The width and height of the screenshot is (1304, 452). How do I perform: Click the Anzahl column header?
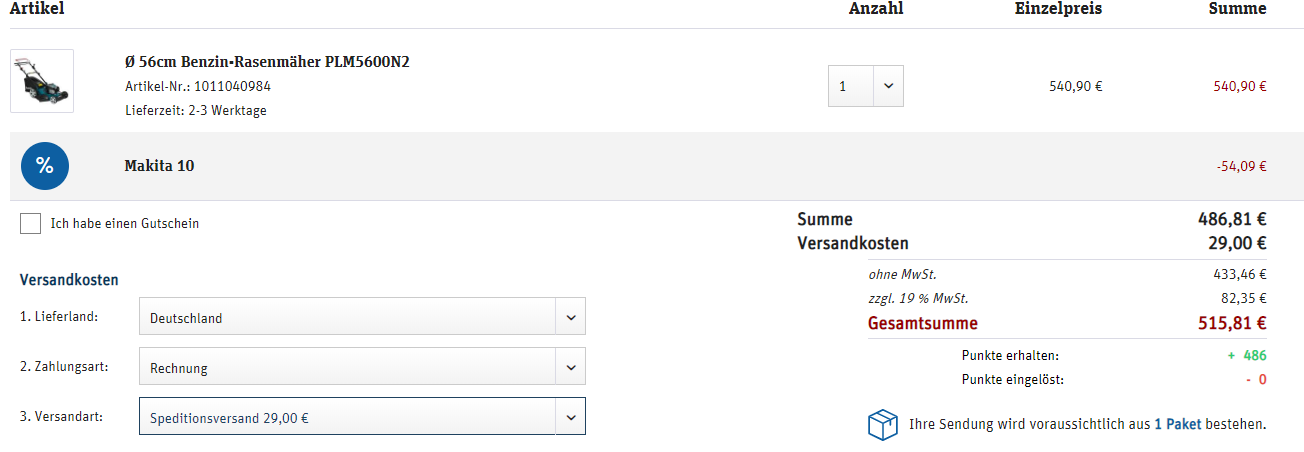click(x=876, y=9)
